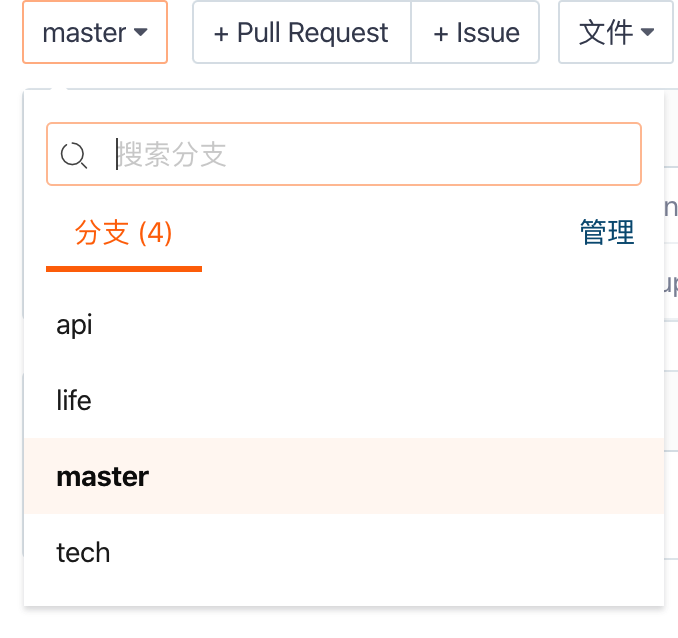Image resolution: width=678 pixels, height=638 pixels.
Task: Expand the 文件 dropdown menu
Action: point(616,33)
